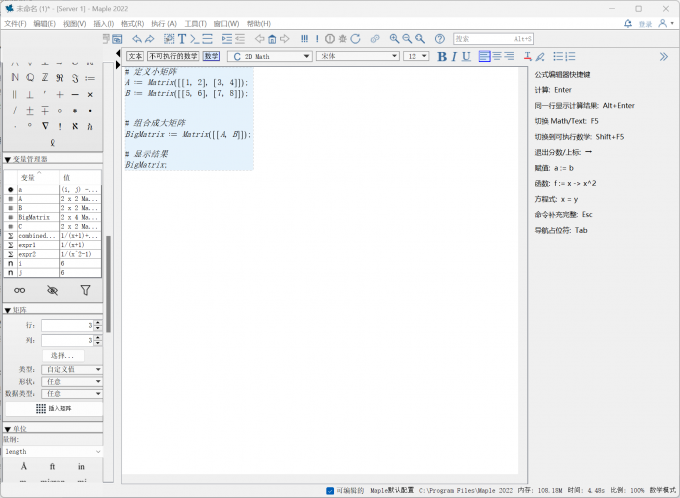Open the 工具(T) menu

coord(196,23)
